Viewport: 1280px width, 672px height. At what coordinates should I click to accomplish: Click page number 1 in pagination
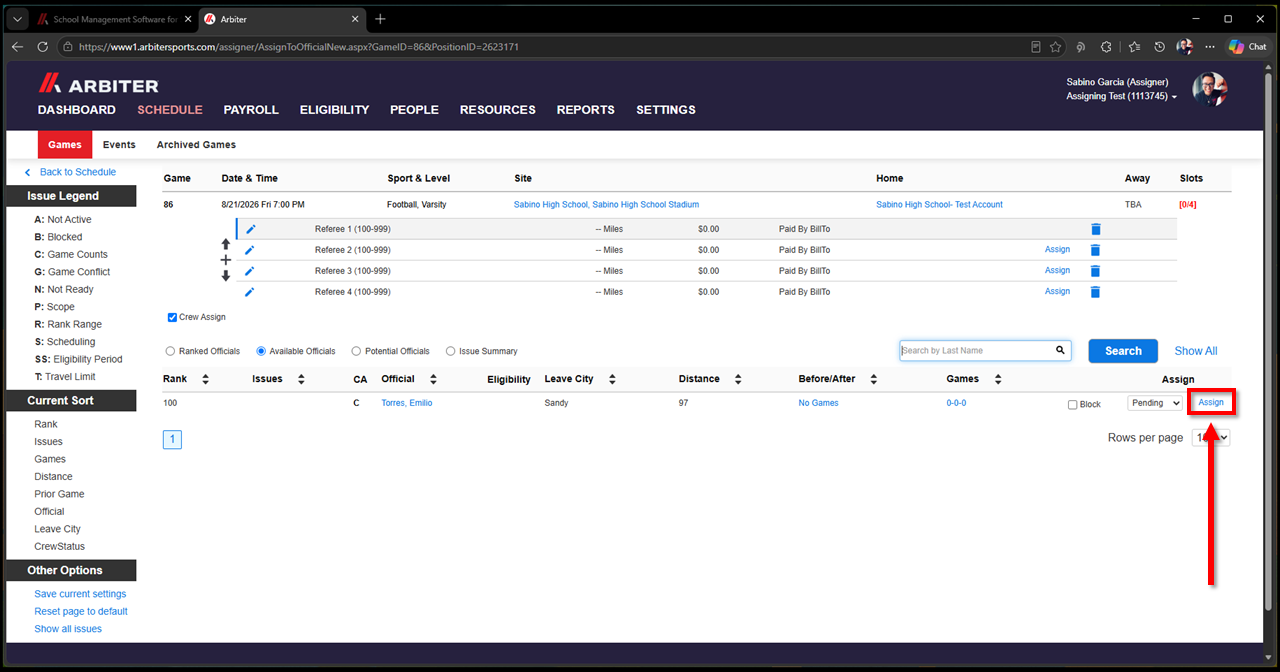pos(172,439)
